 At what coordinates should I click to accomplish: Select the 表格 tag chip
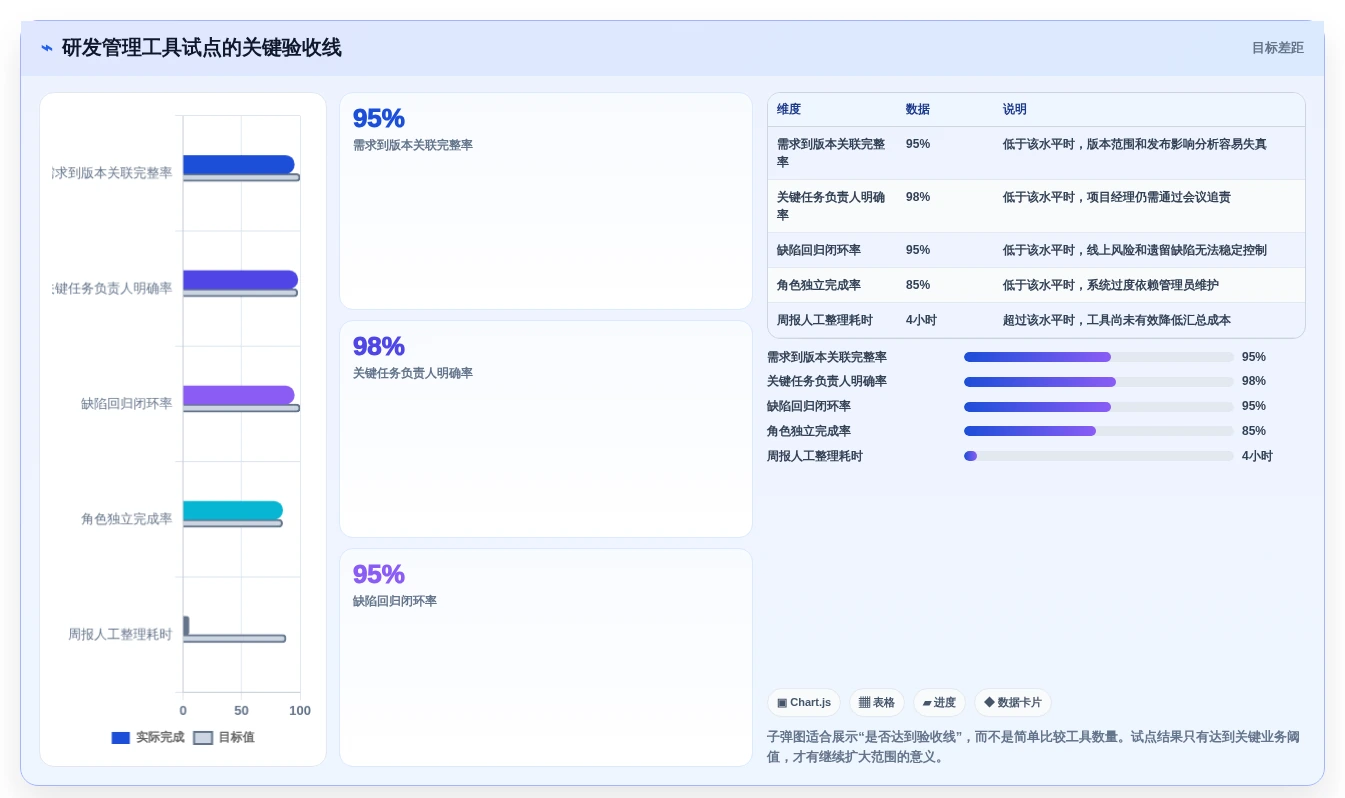877,703
